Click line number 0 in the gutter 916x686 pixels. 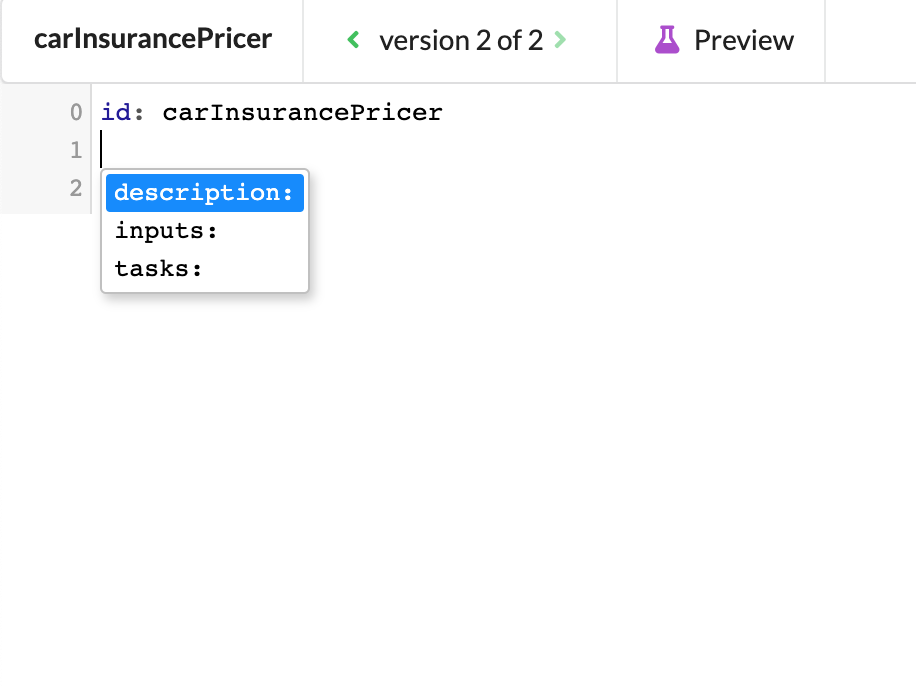(x=76, y=112)
